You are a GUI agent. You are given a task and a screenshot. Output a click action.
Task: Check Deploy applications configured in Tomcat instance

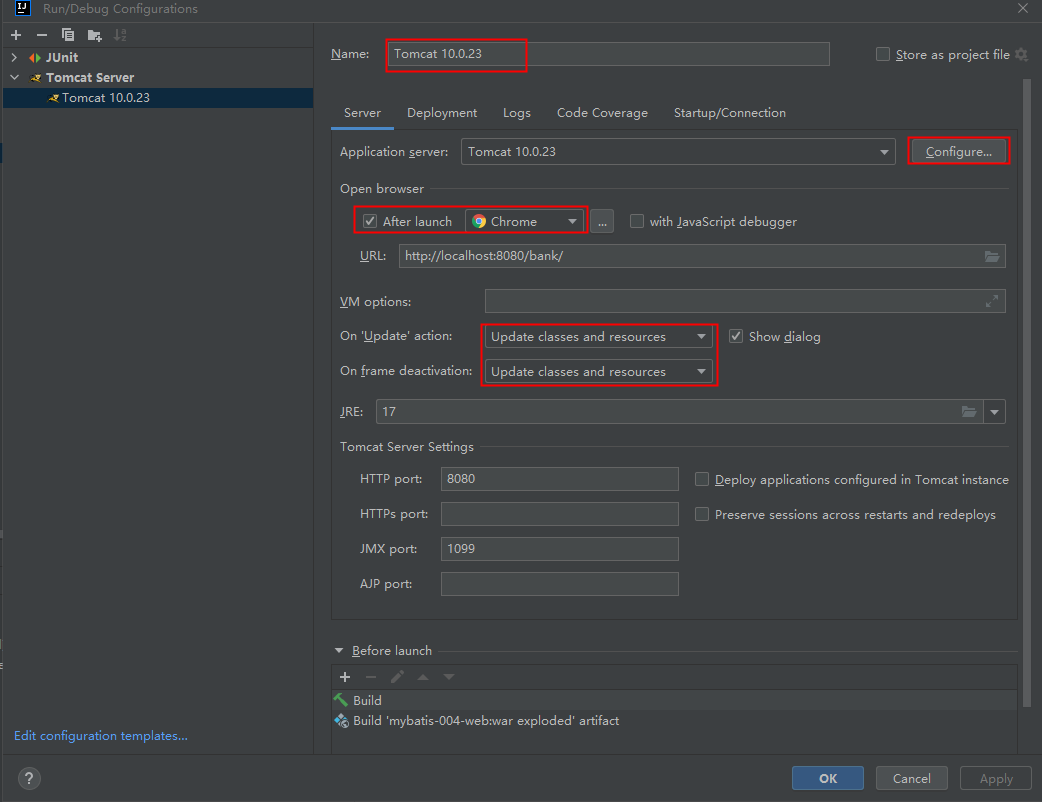(x=702, y=479)
